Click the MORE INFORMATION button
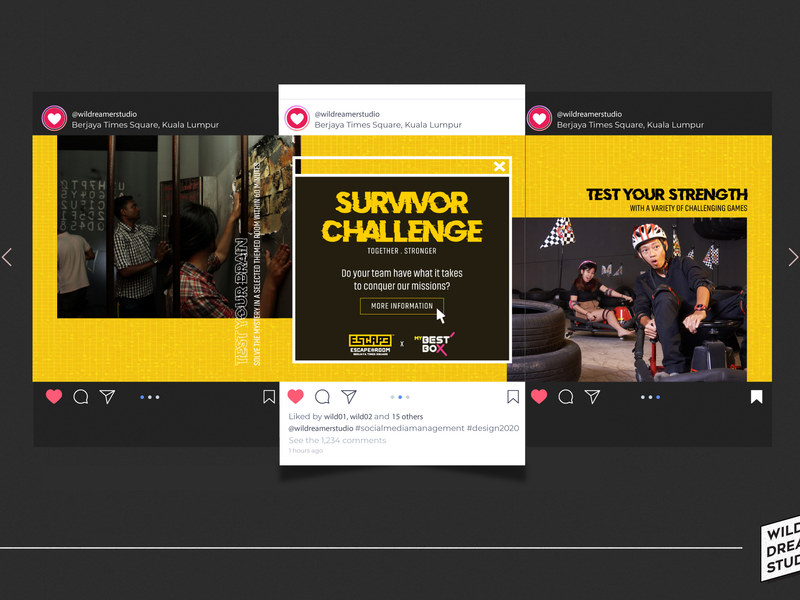Viewport: 800px width, 600px height. (x=402, y=306)
